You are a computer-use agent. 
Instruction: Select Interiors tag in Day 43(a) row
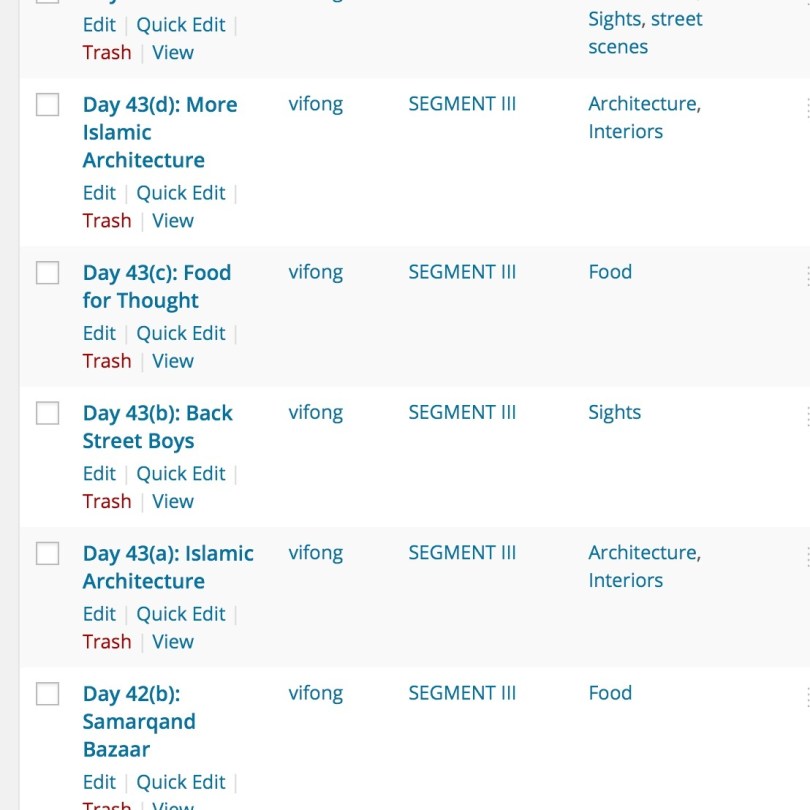[625, 580]
